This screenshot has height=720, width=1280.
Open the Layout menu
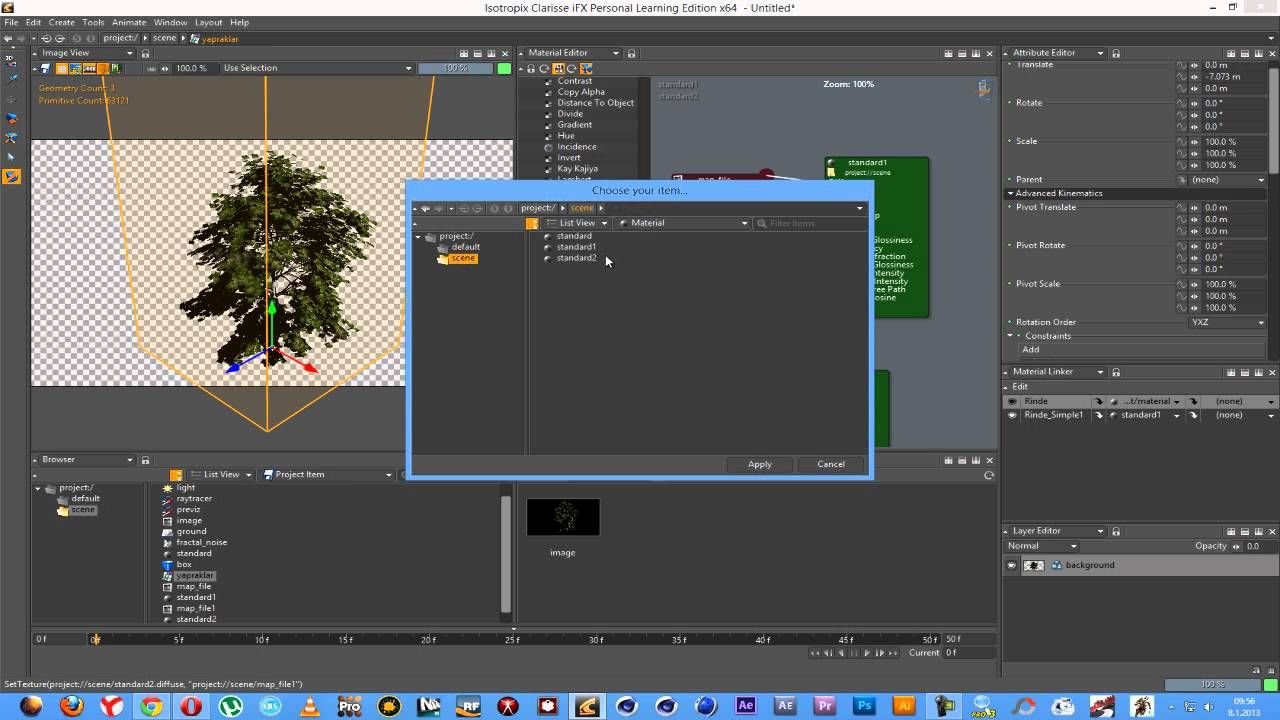pyautogui.click(x=208, y=22)
